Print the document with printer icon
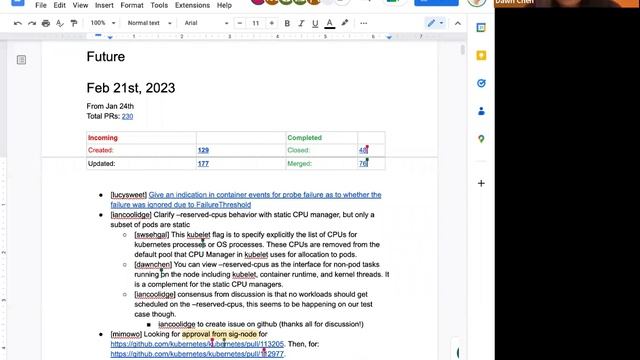 pos(46,23)
